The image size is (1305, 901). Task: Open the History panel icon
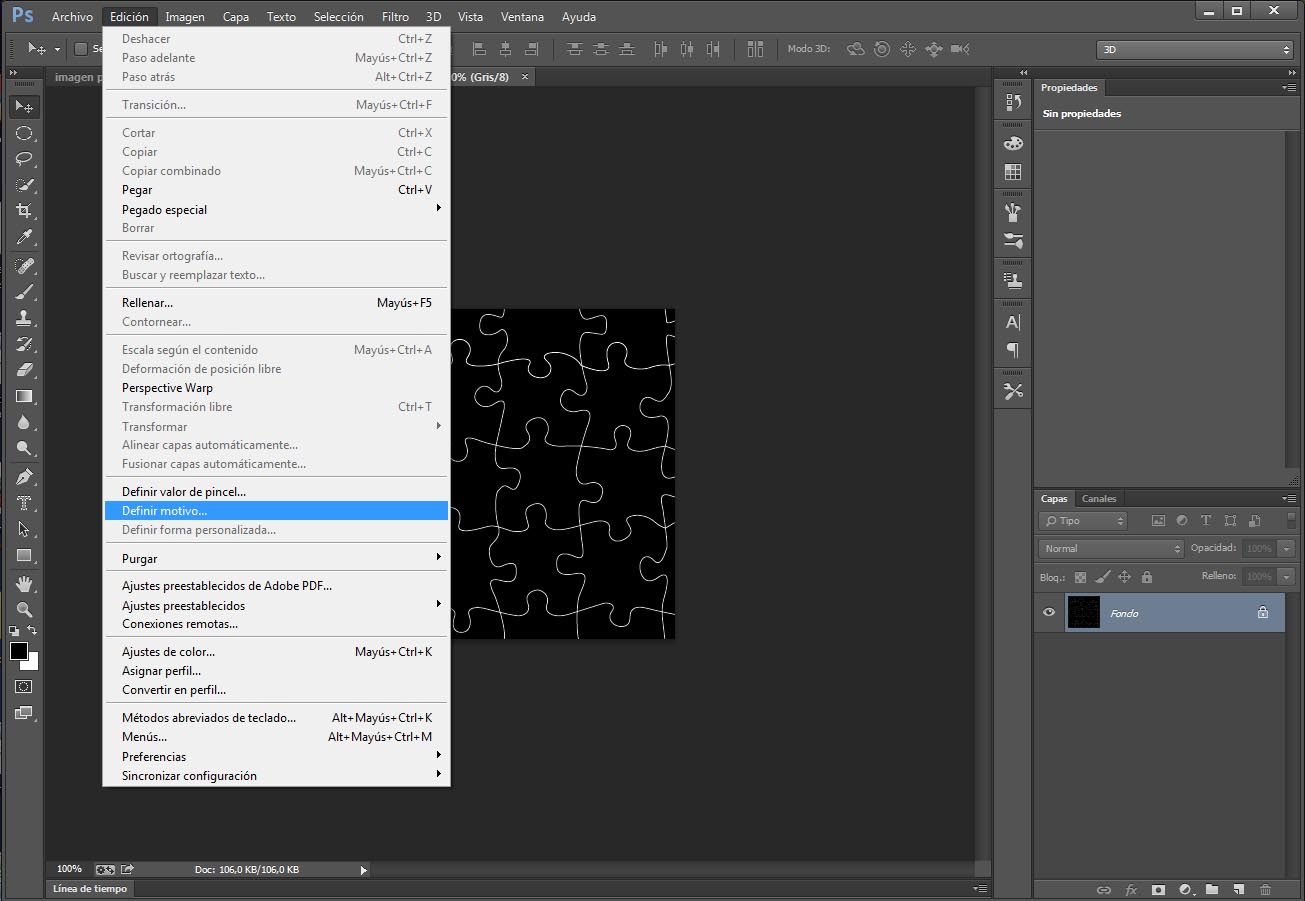(x=1012, y=100)
